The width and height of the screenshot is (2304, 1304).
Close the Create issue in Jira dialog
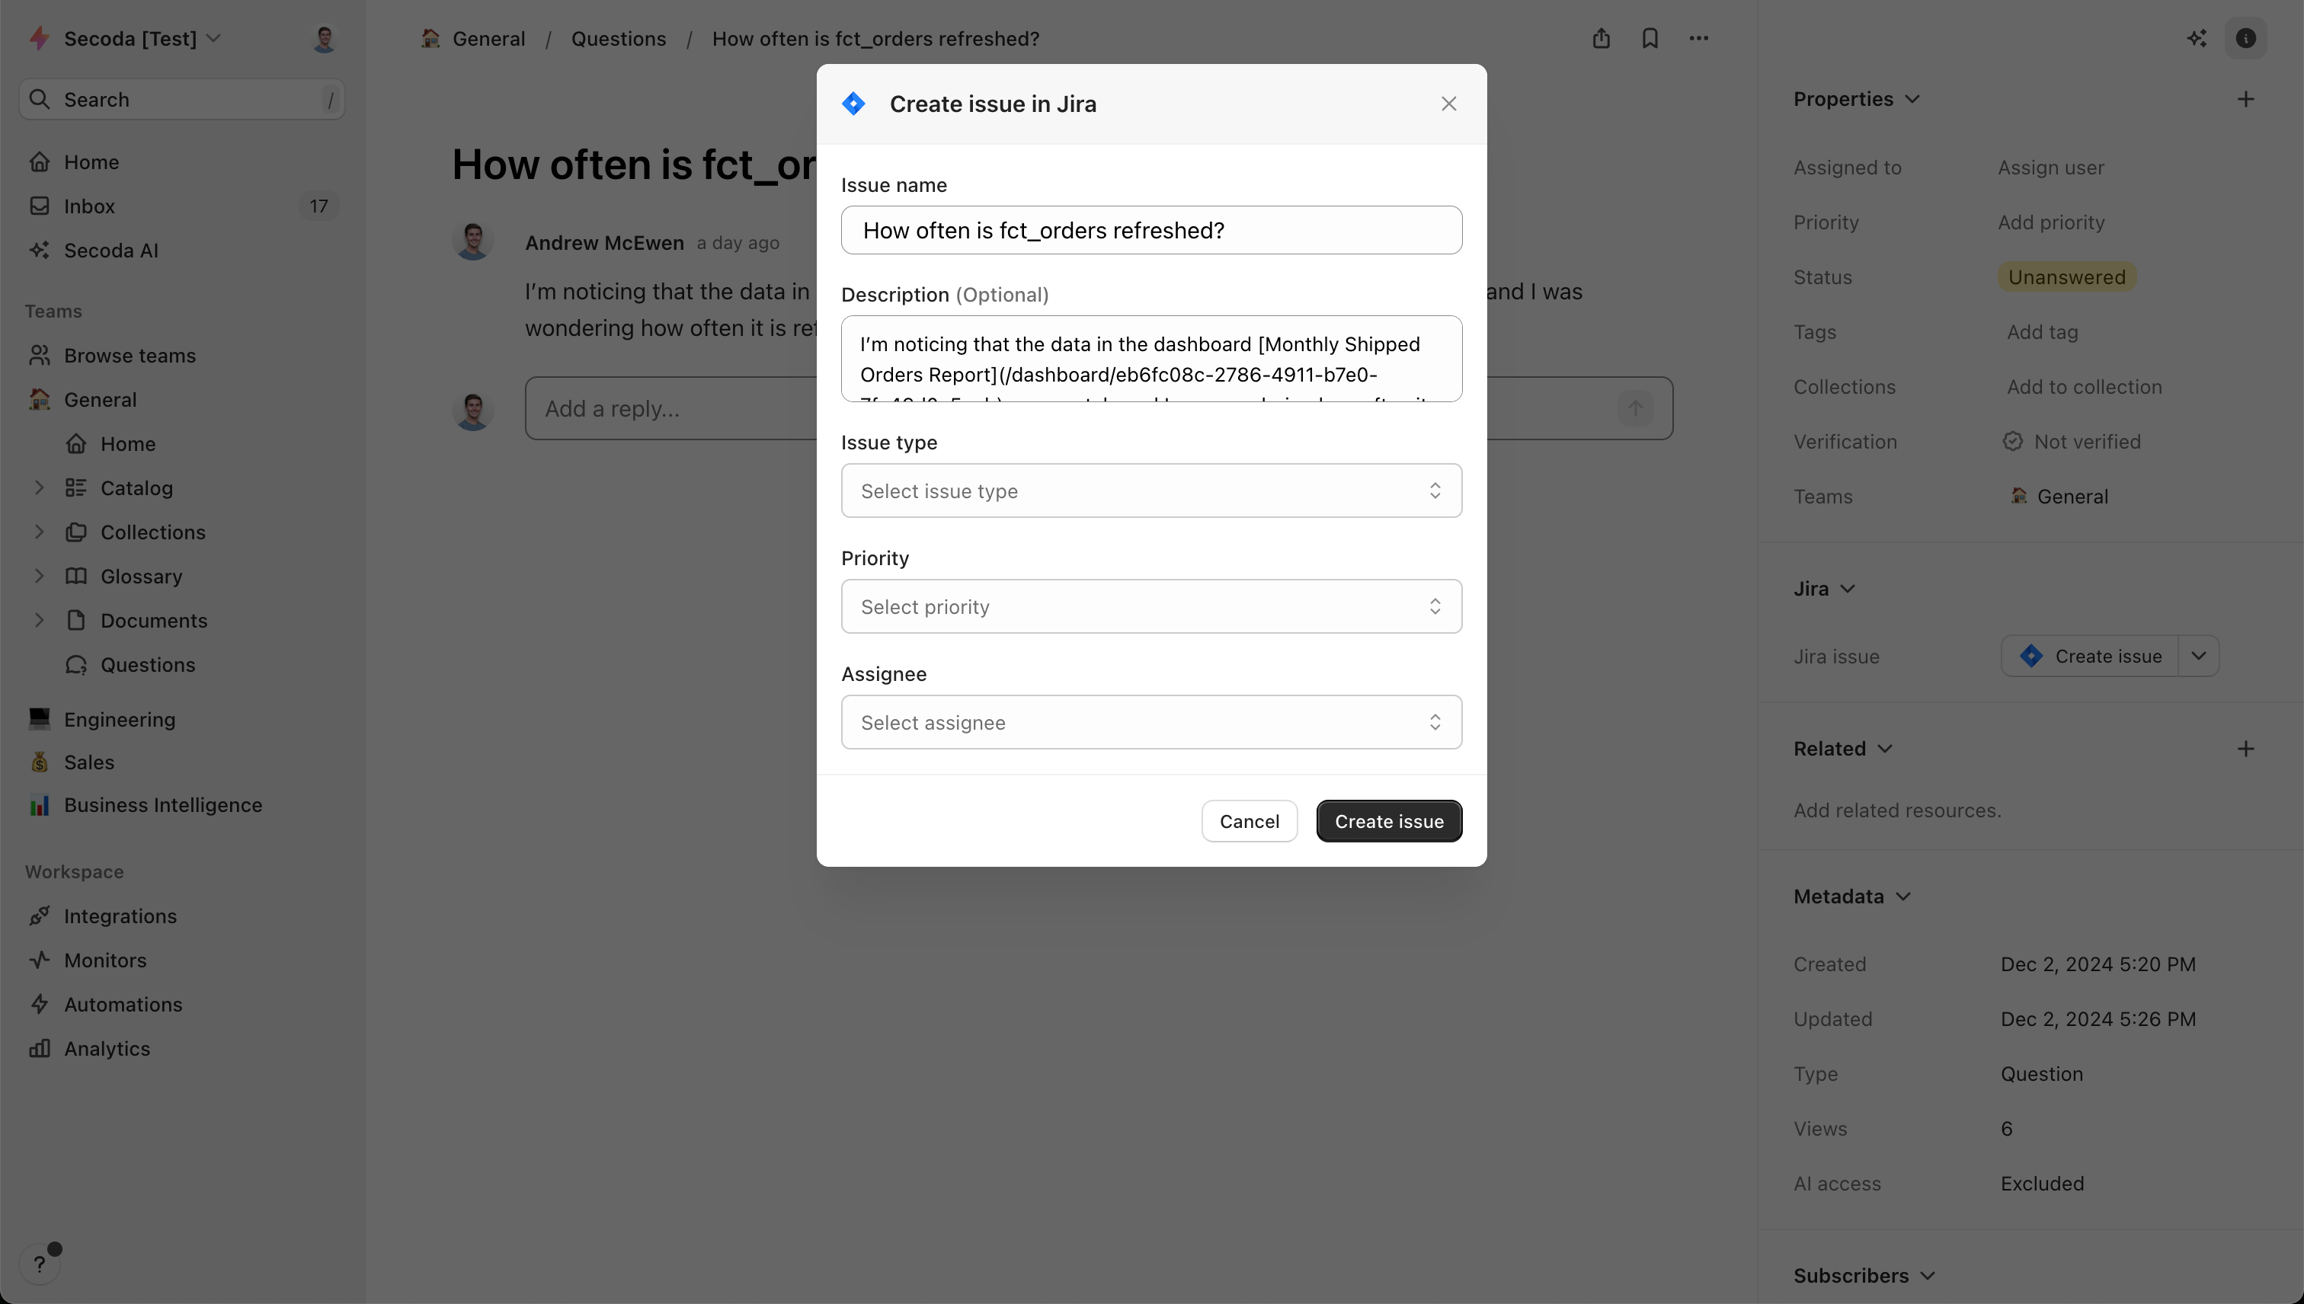point(1449,104)
